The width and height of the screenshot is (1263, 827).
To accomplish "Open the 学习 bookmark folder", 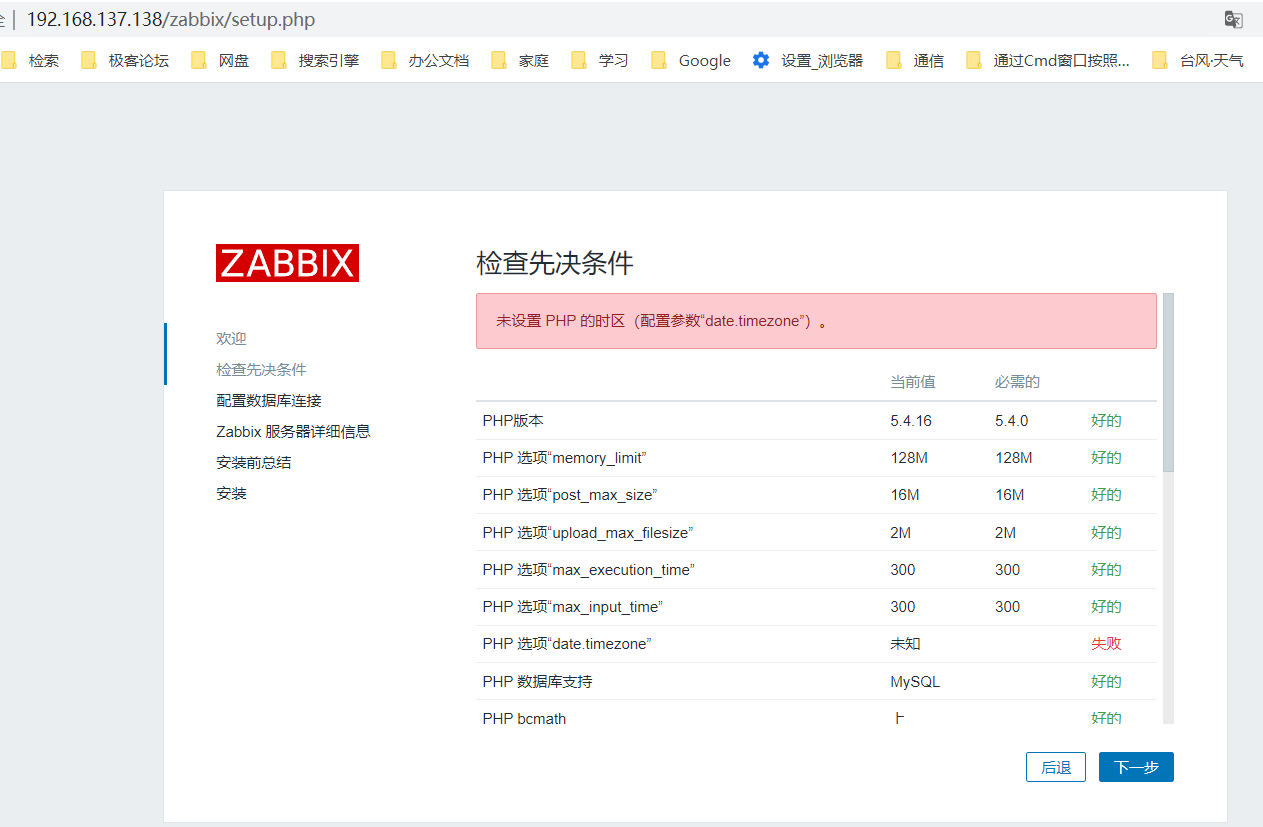I will [x=600, y=60].
